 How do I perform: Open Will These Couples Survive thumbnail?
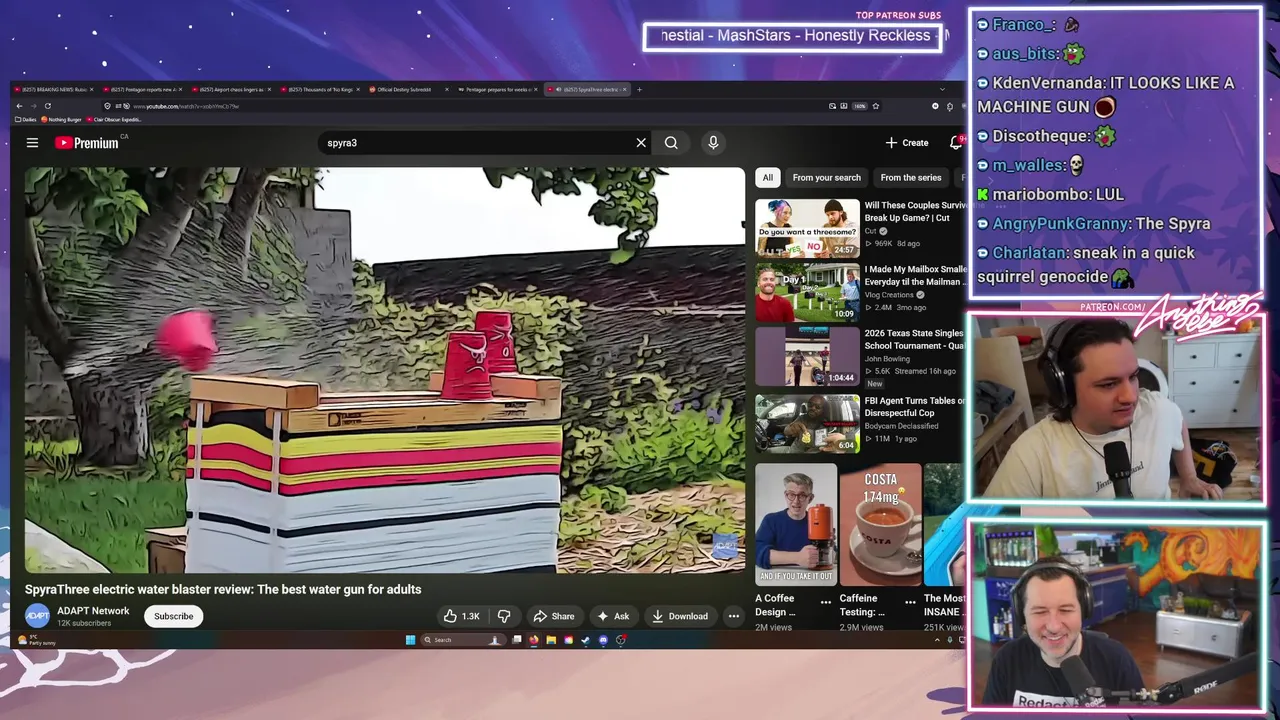tap(807, 228)
